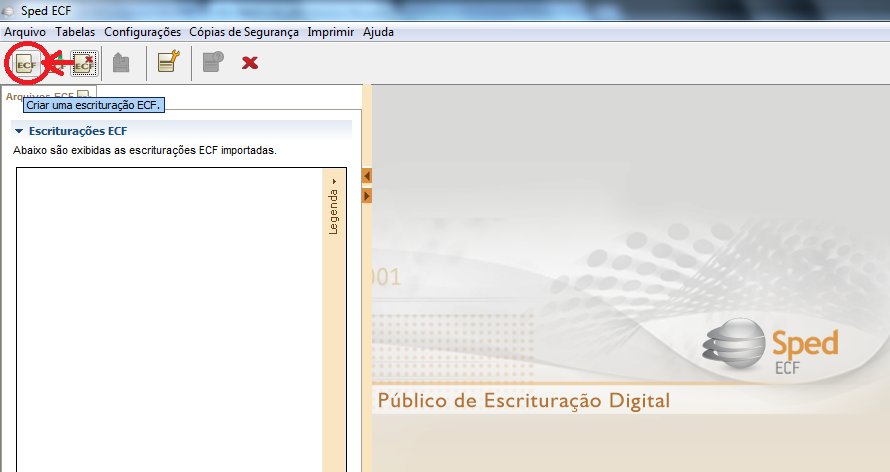Click the Sped ECF globe logo

click(x=734, y=345)
